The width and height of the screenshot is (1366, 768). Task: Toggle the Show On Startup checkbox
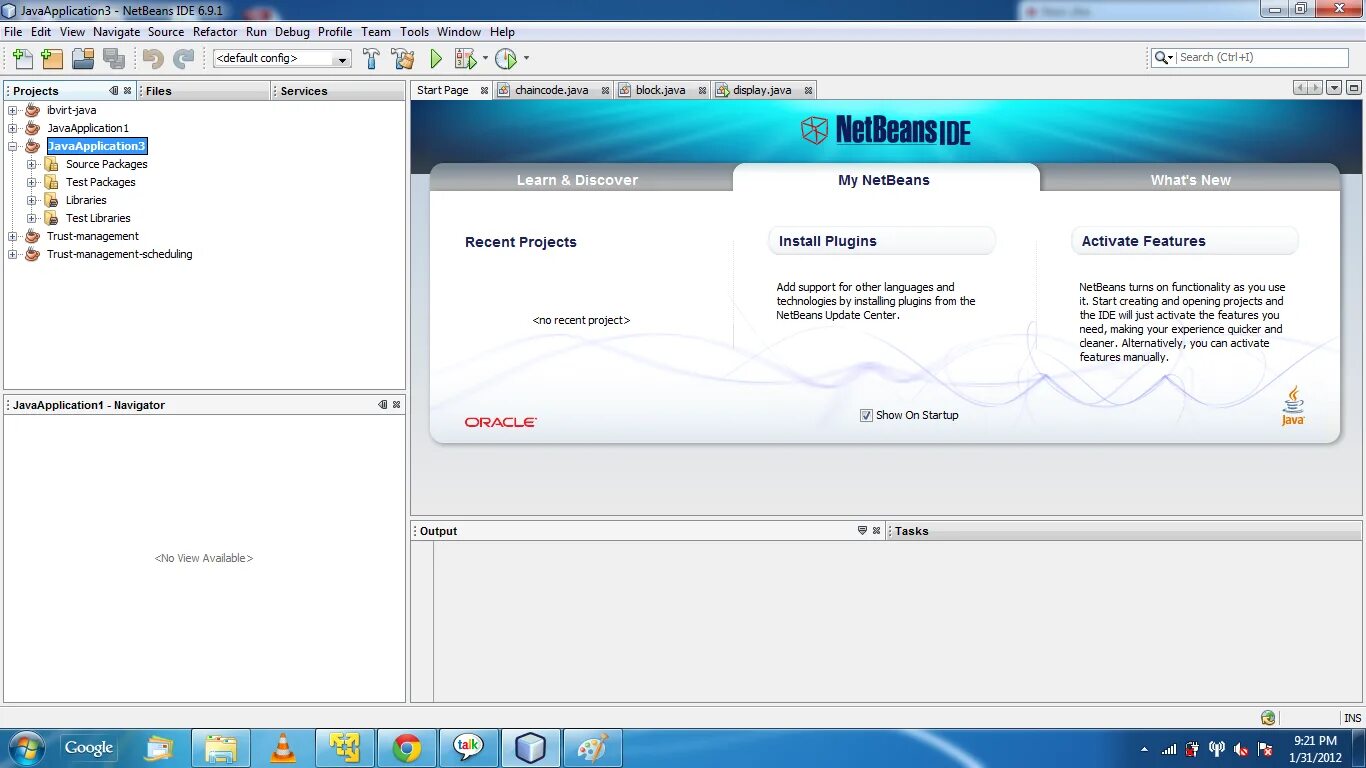[866, 415]
